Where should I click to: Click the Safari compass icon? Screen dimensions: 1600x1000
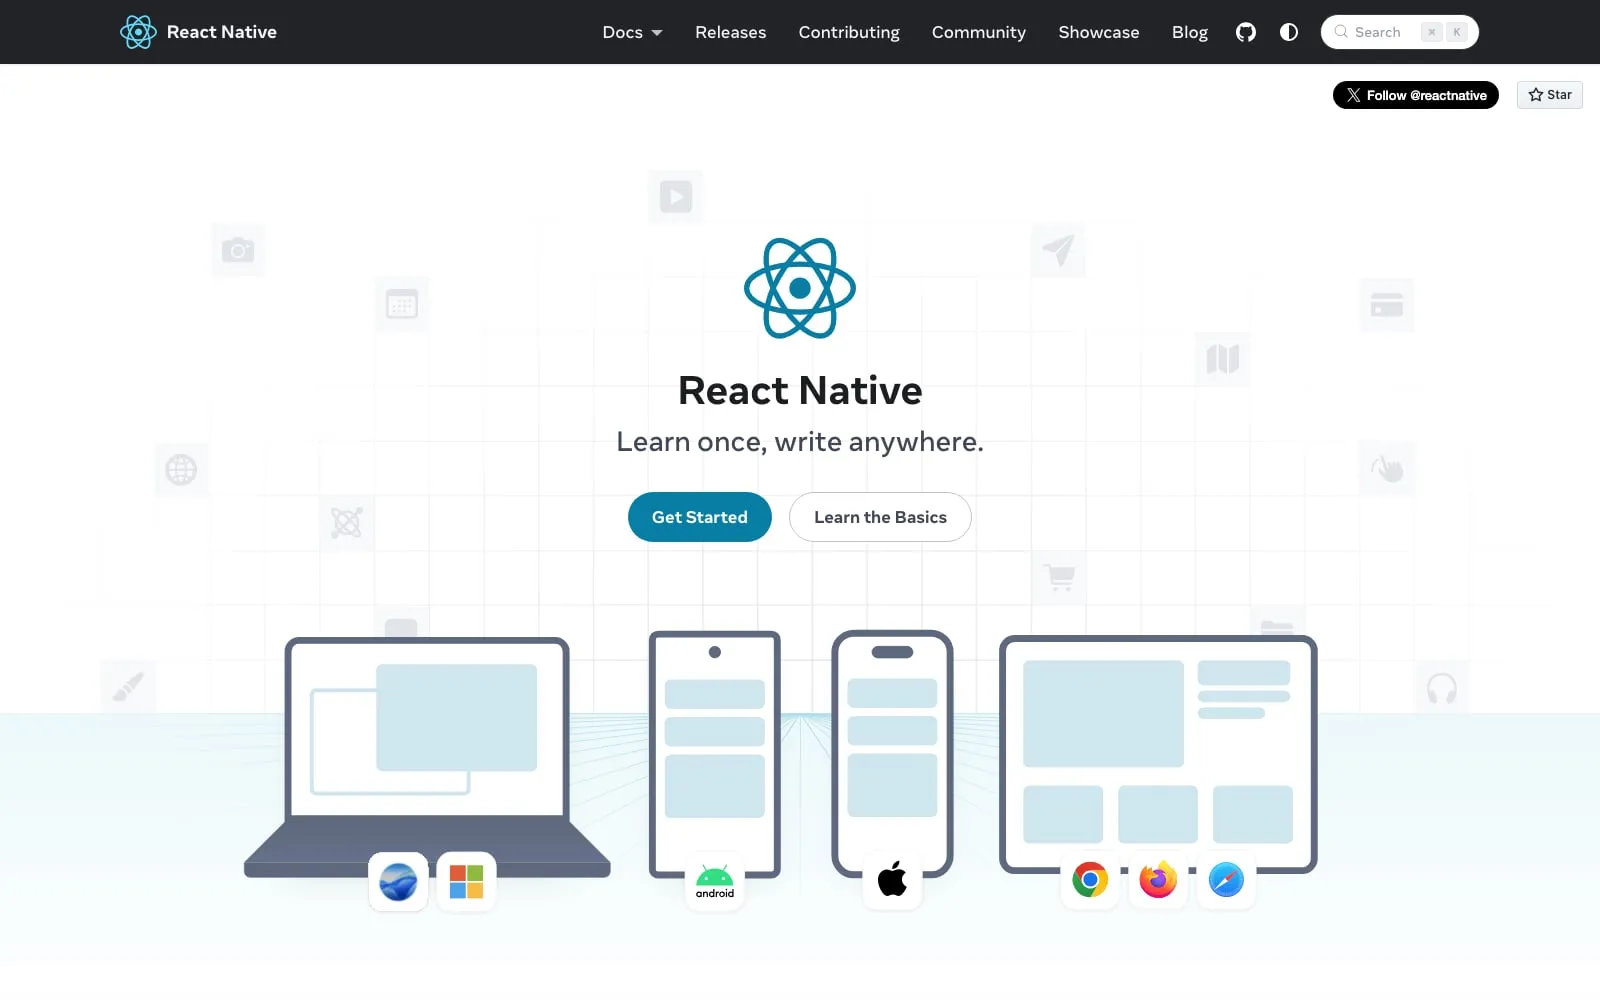[1226, 880]
